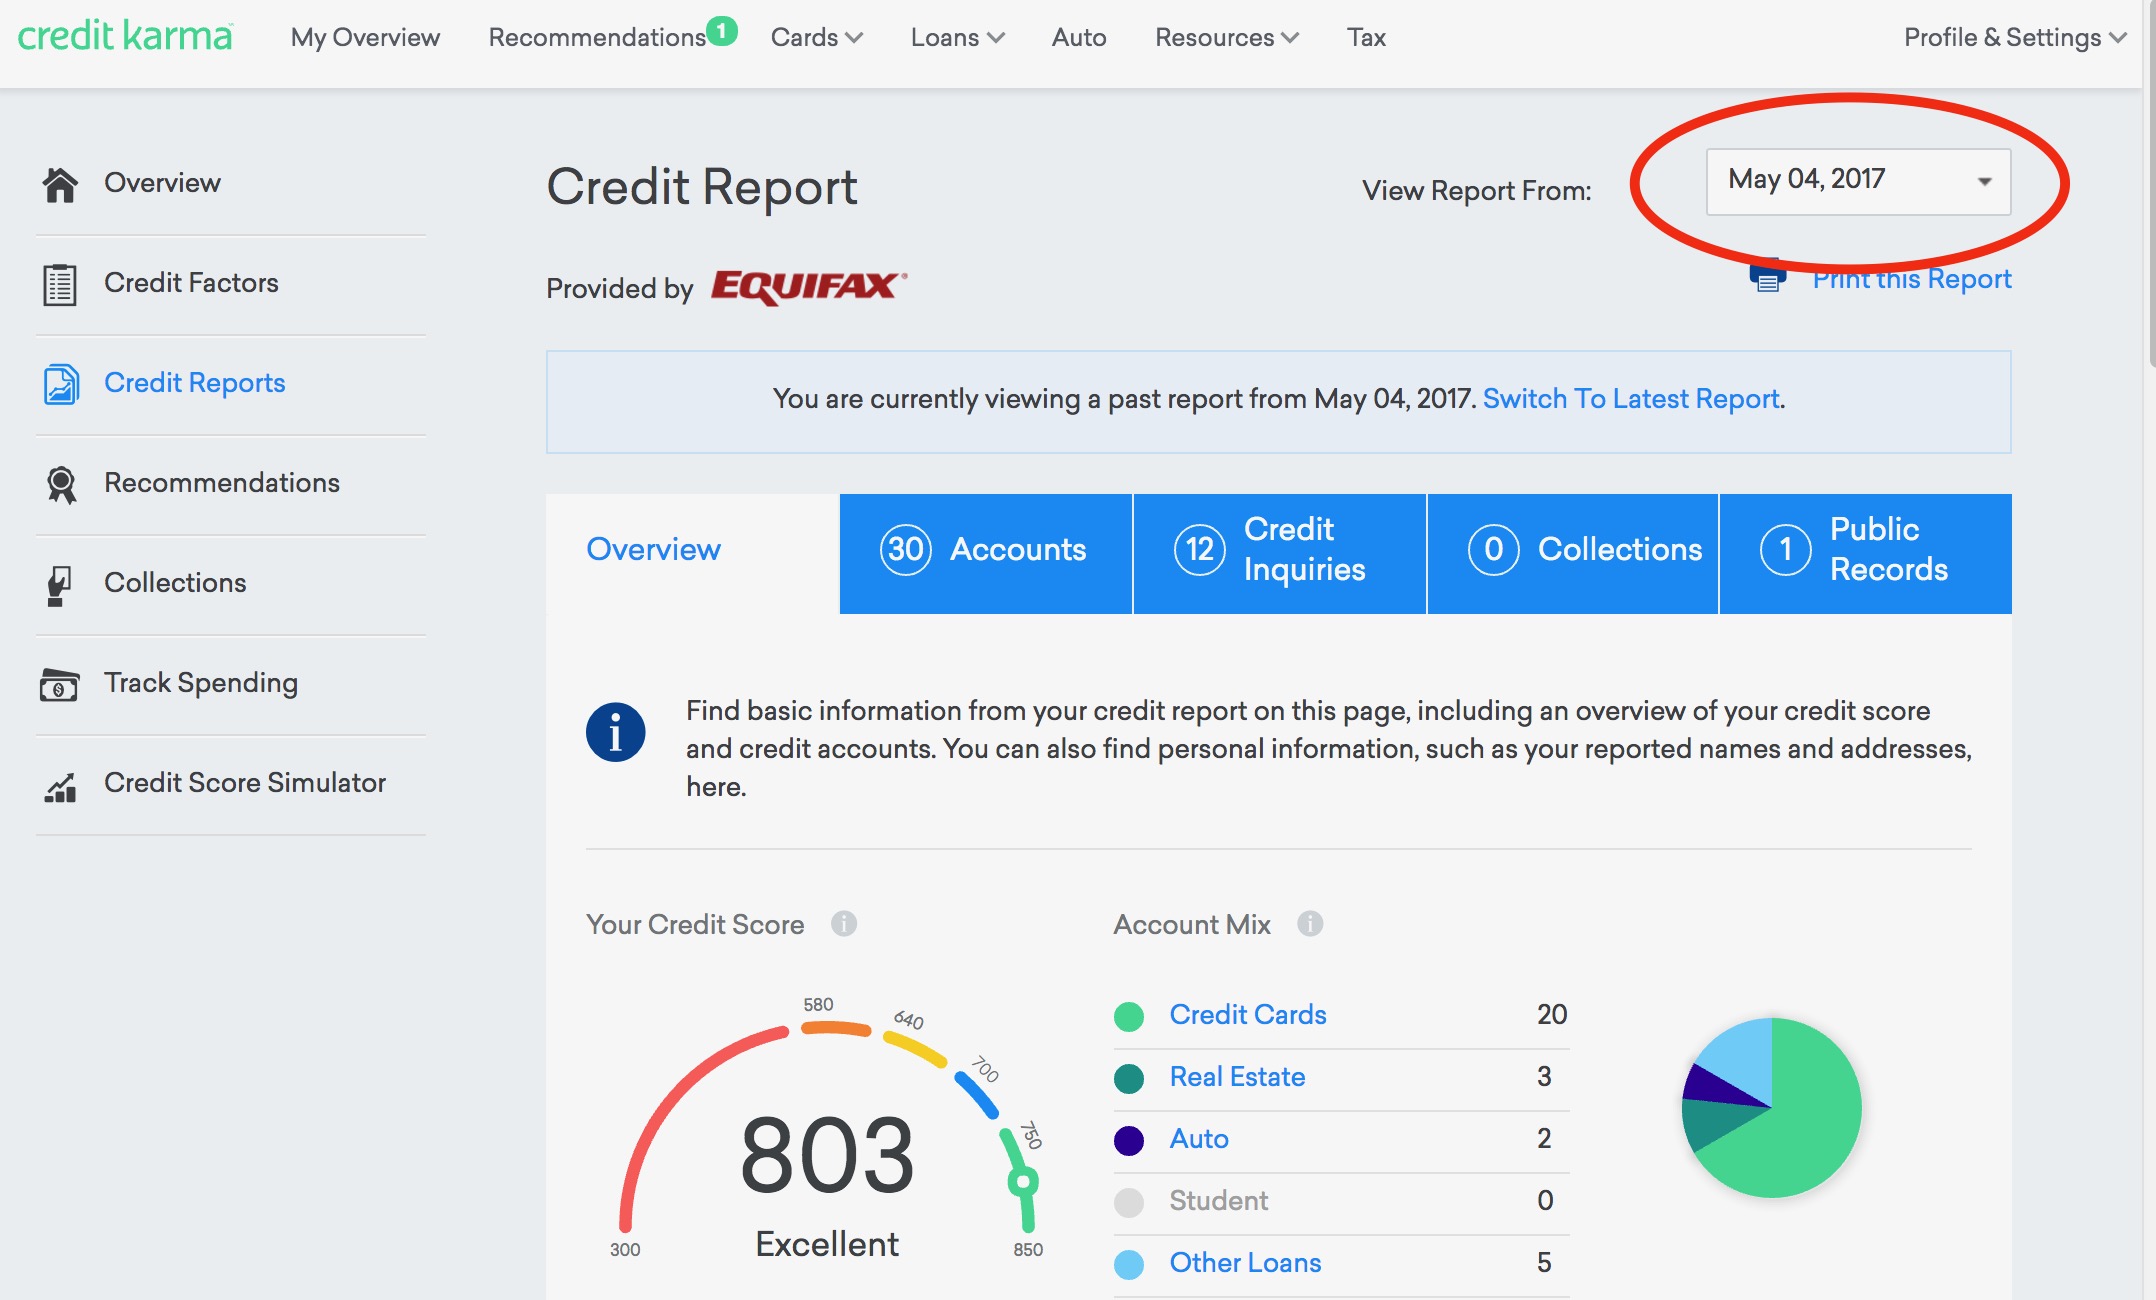Expand the Cards menu
This screenshot has height=1300, width=2156.
(x=816, y=37)
